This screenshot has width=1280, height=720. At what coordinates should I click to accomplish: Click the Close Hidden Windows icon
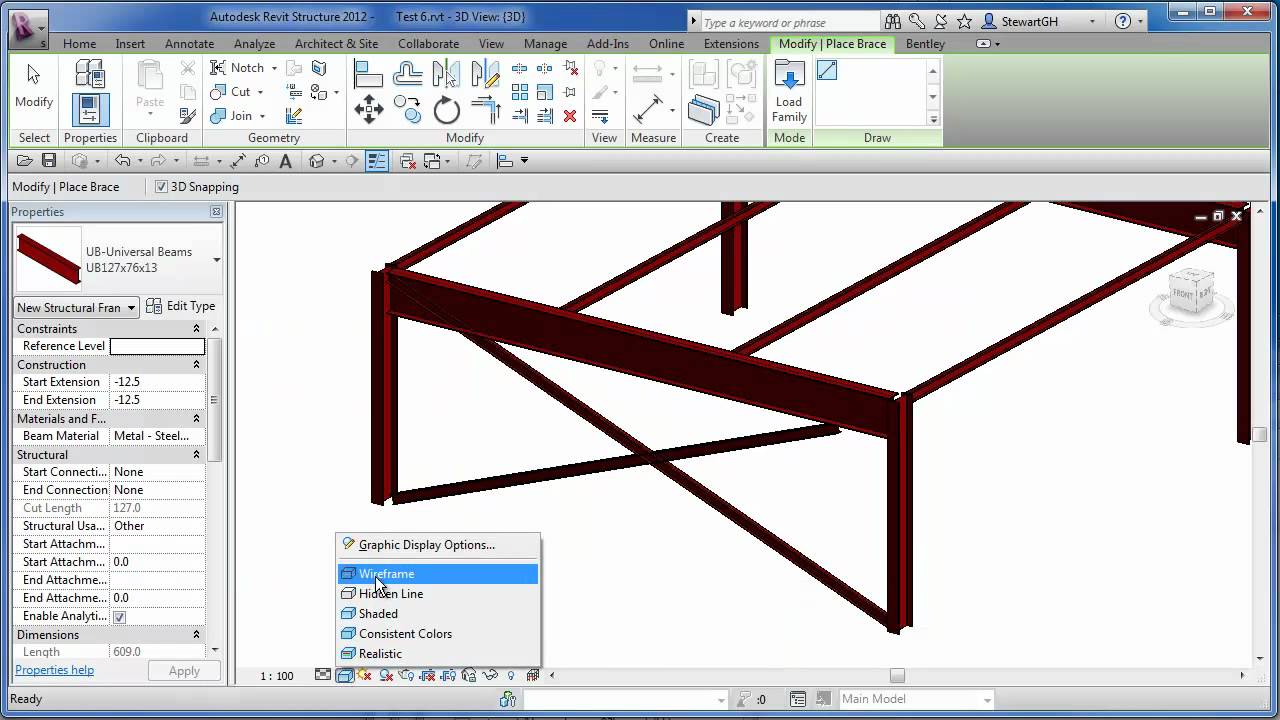(407, 161)
